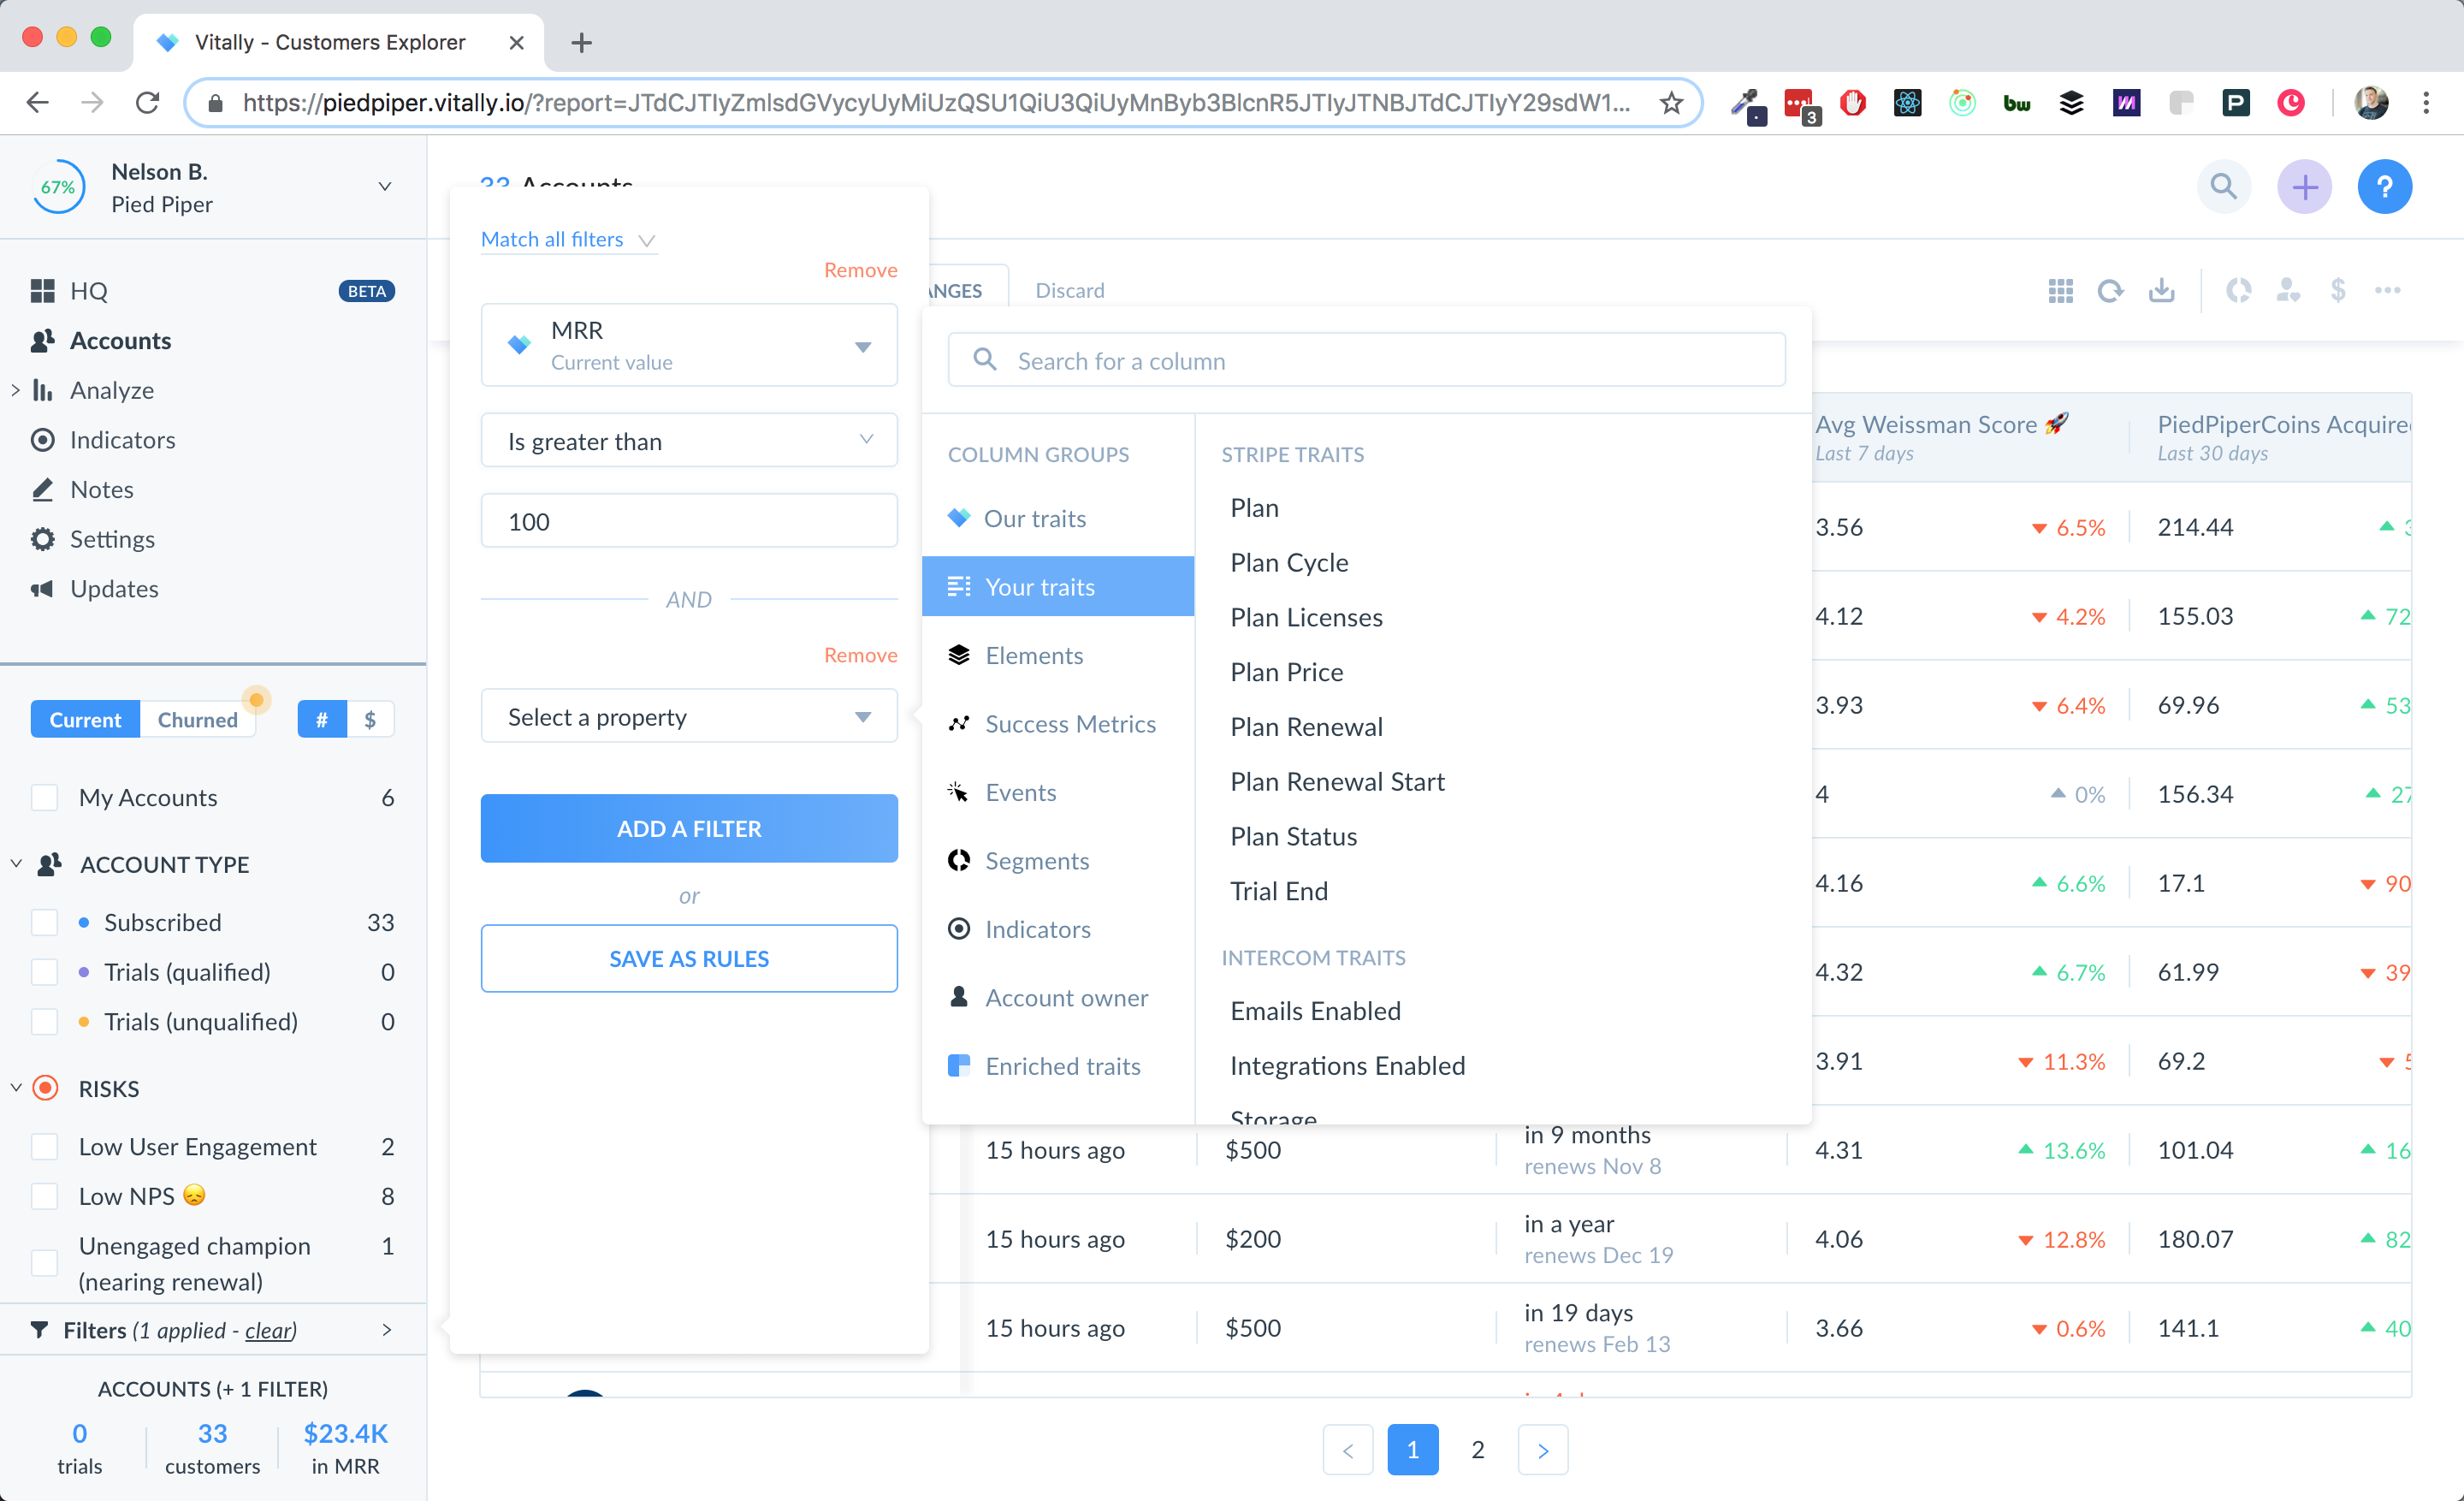The height and width of the screenshot is (1501, 2464).
Task: Click the 67% progress circle
Action: [58, 187]
